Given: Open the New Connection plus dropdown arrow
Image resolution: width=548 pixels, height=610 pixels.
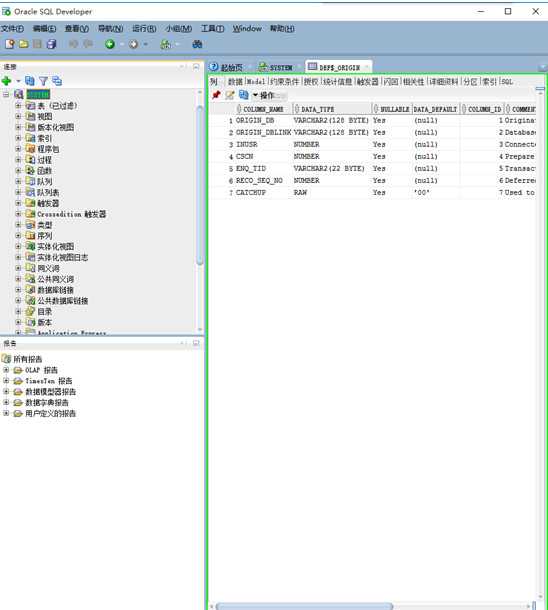Looking at the screenshot, I should point(18,81).
